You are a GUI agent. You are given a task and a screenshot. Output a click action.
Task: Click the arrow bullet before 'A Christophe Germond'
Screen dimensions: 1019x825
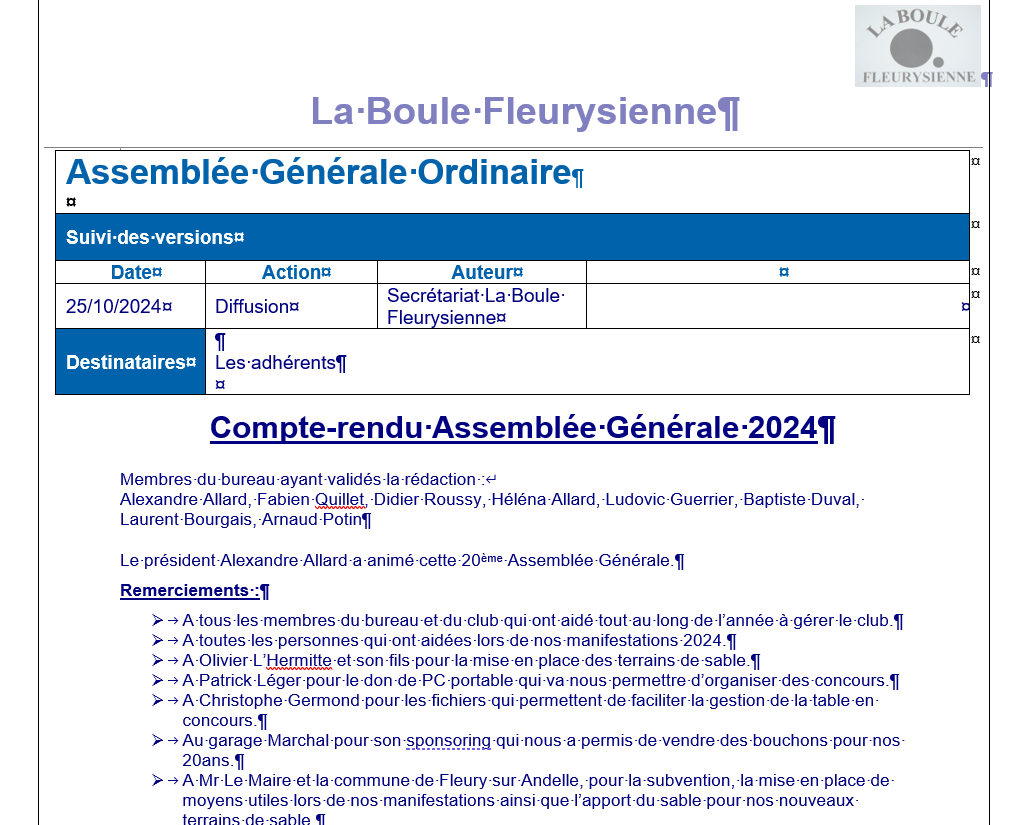(x=157, y=701)
